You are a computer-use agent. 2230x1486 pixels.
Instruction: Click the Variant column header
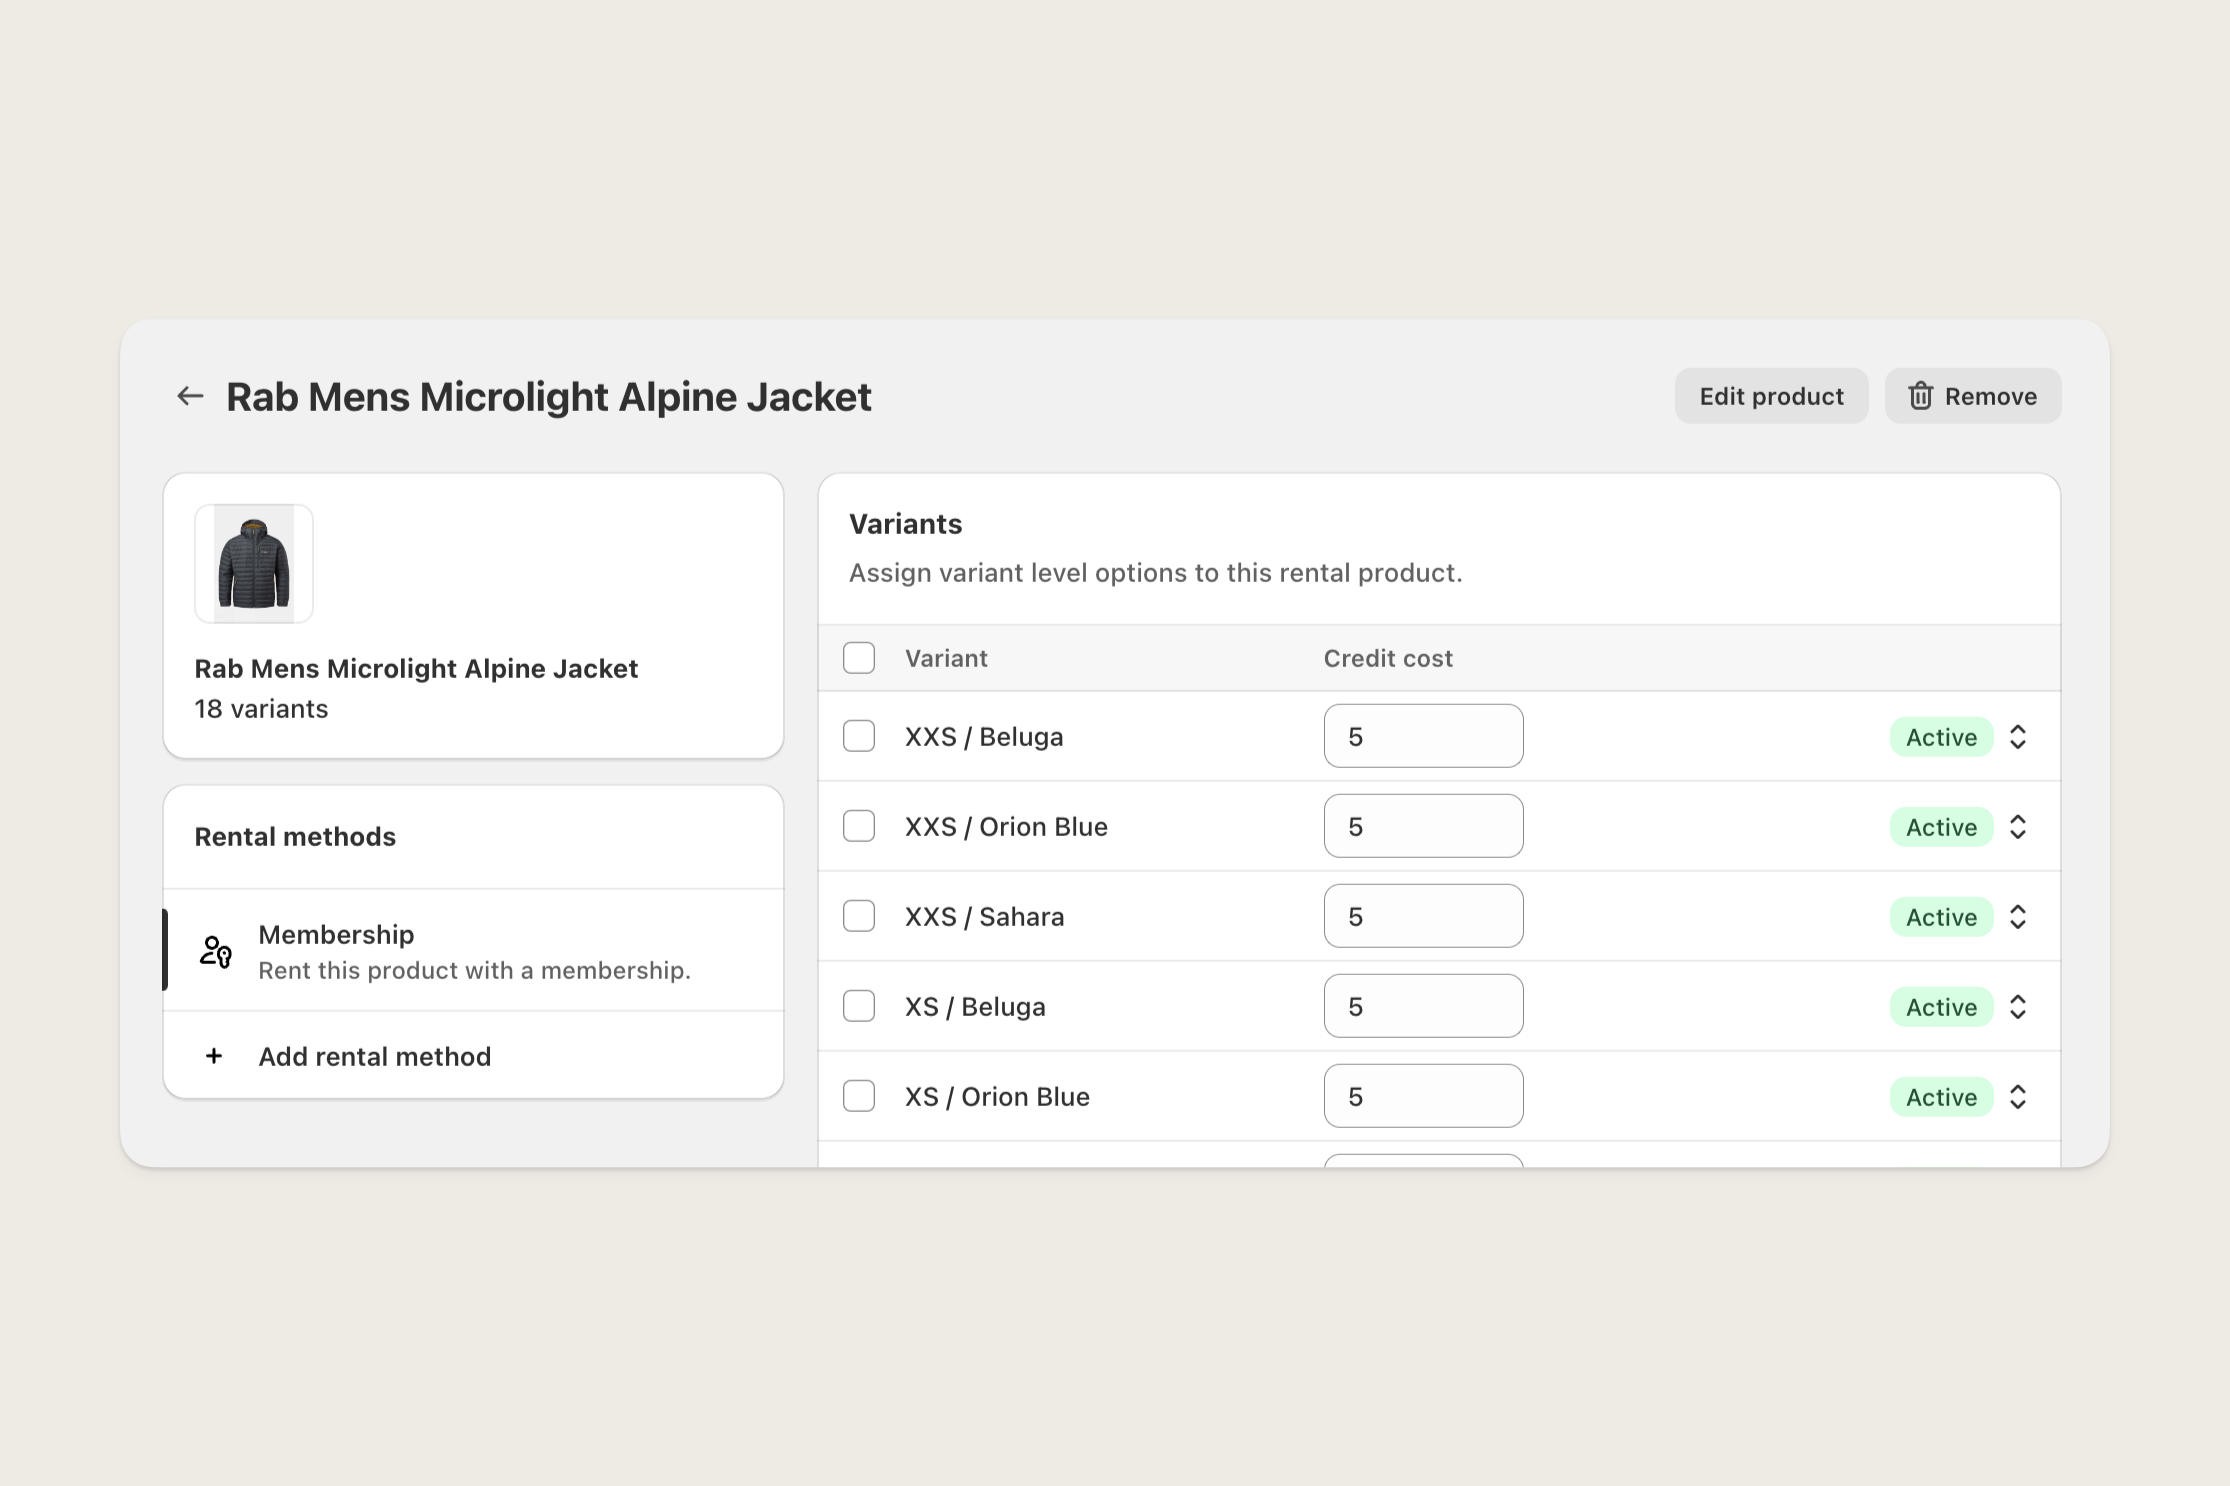[x=946, y=658]
